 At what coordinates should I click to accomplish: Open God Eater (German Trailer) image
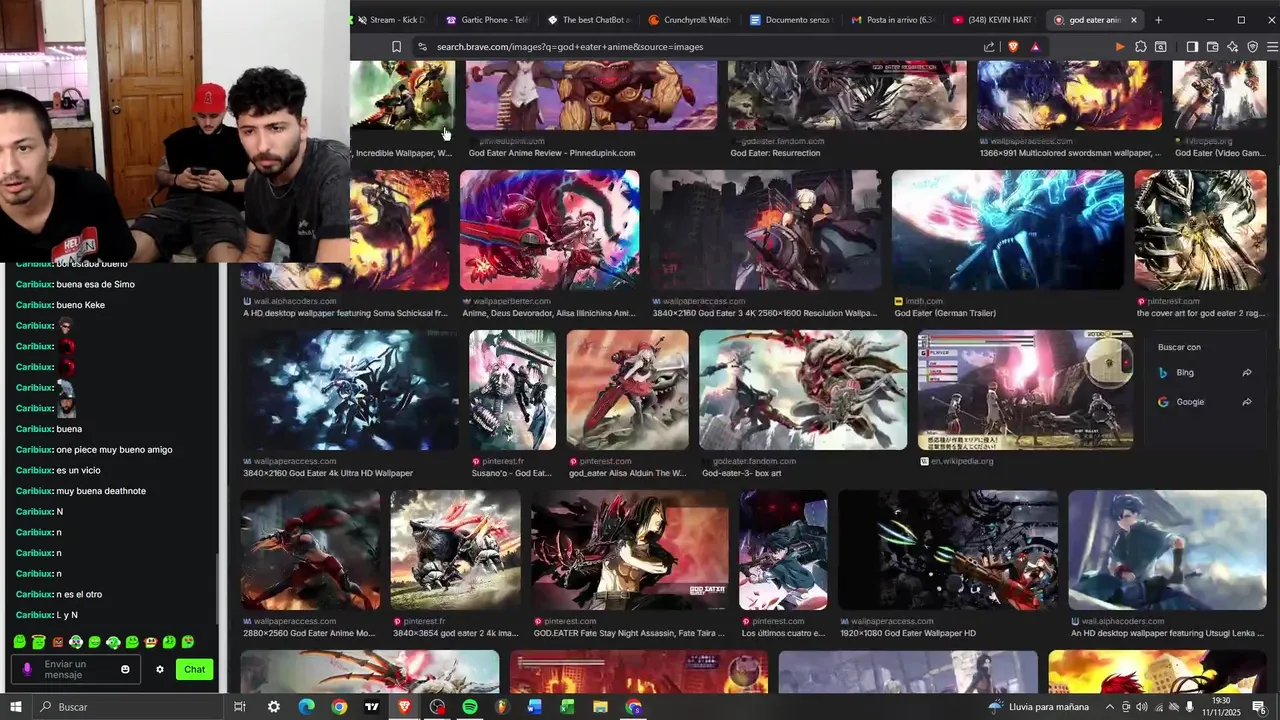tap(1007, 230)
